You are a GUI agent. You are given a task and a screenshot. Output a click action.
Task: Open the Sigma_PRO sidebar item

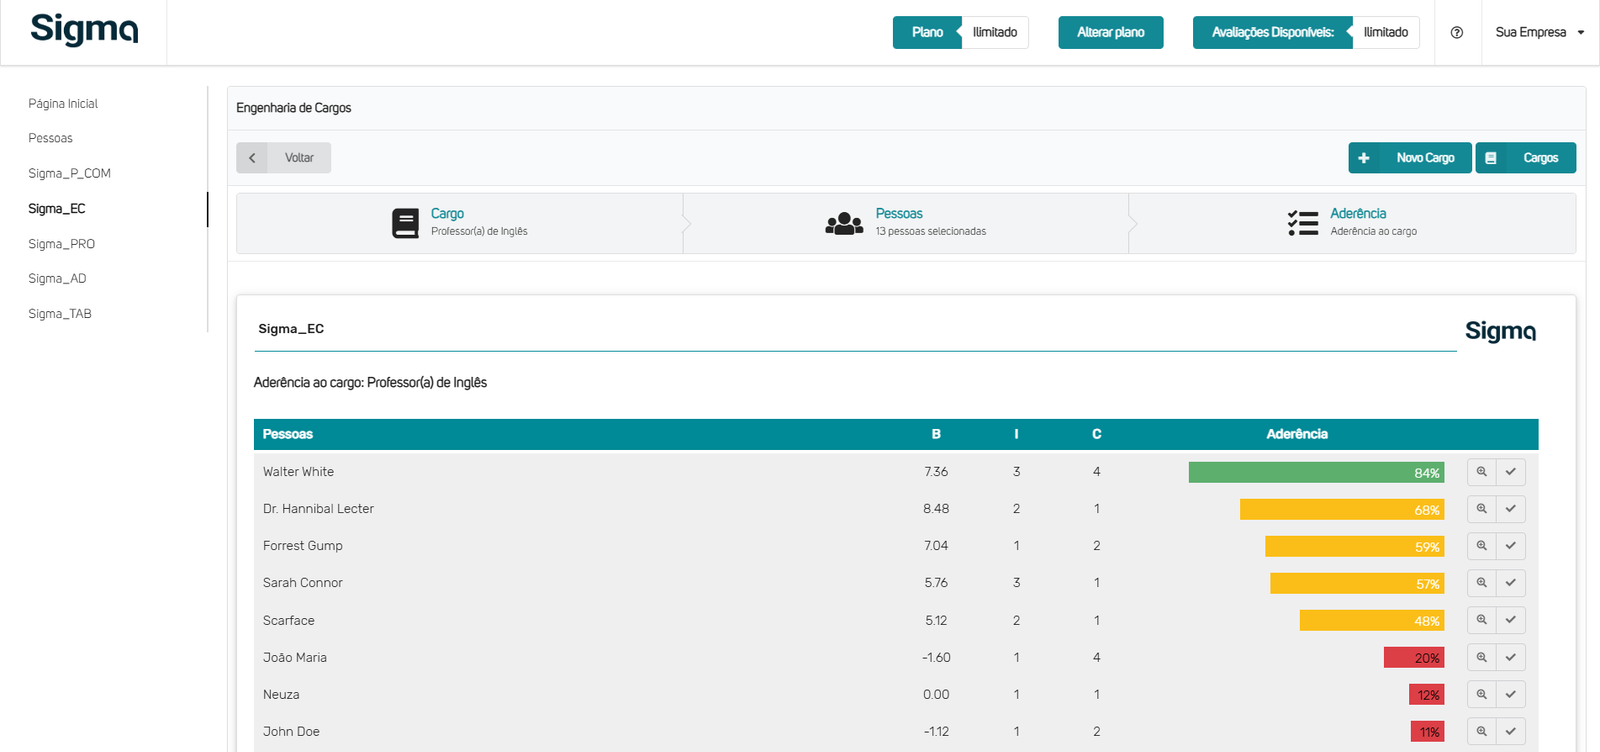62,244
